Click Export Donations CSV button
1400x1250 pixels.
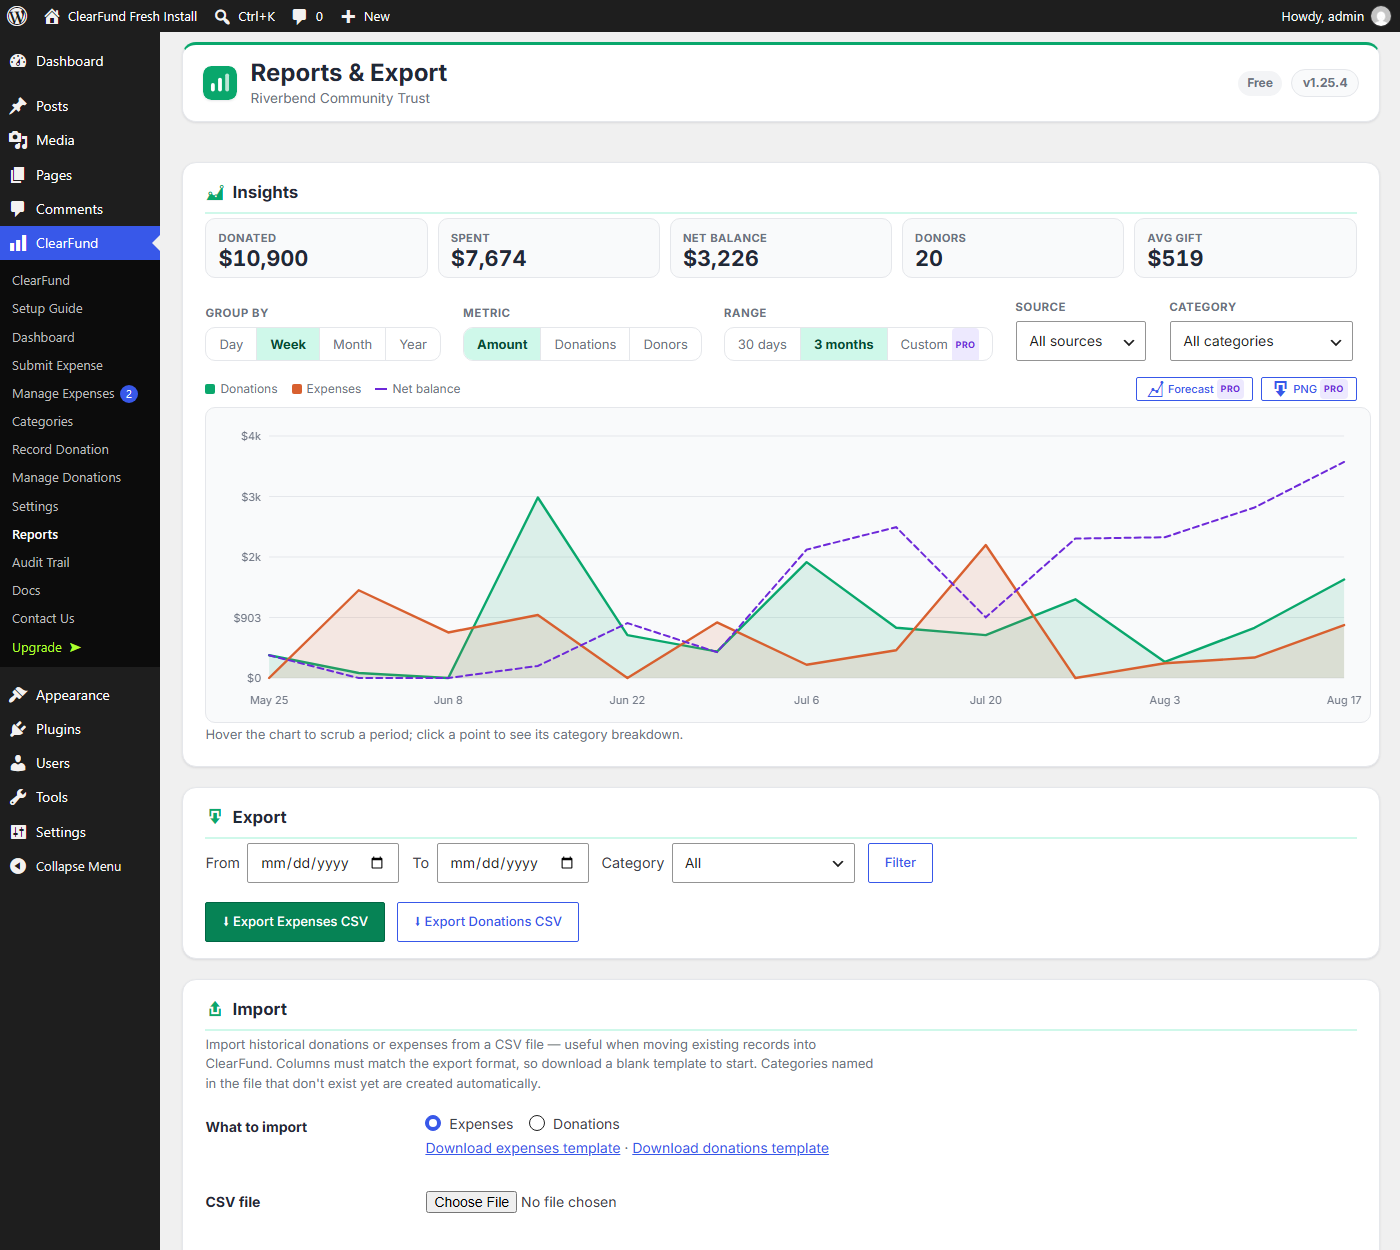[488, 922]
